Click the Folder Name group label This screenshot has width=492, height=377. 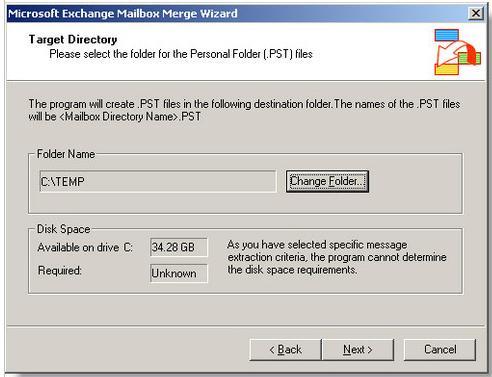(x=66, y=154)
